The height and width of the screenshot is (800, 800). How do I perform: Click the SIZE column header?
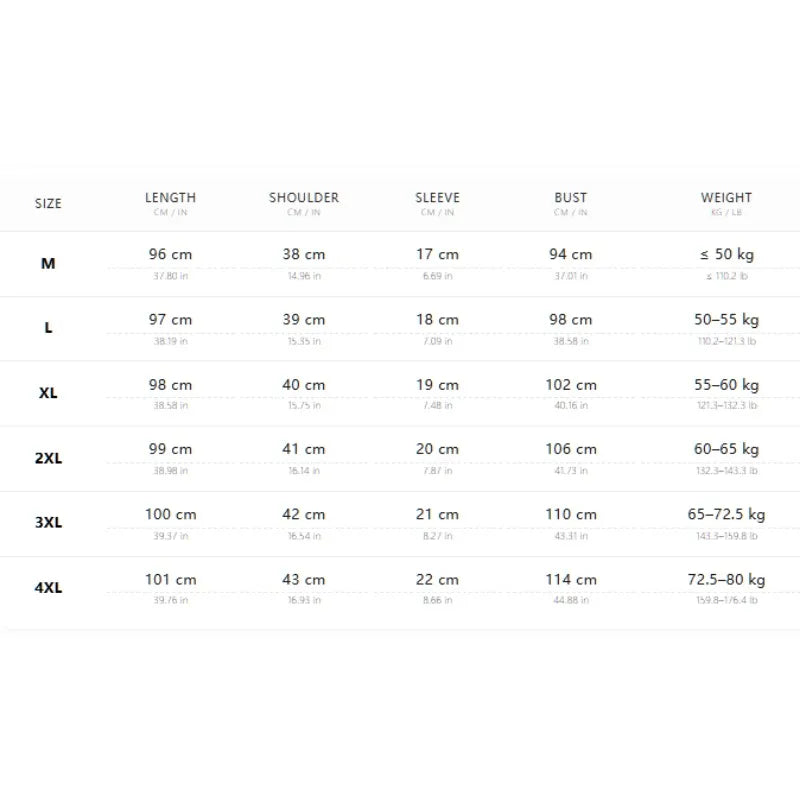(48, 204)
